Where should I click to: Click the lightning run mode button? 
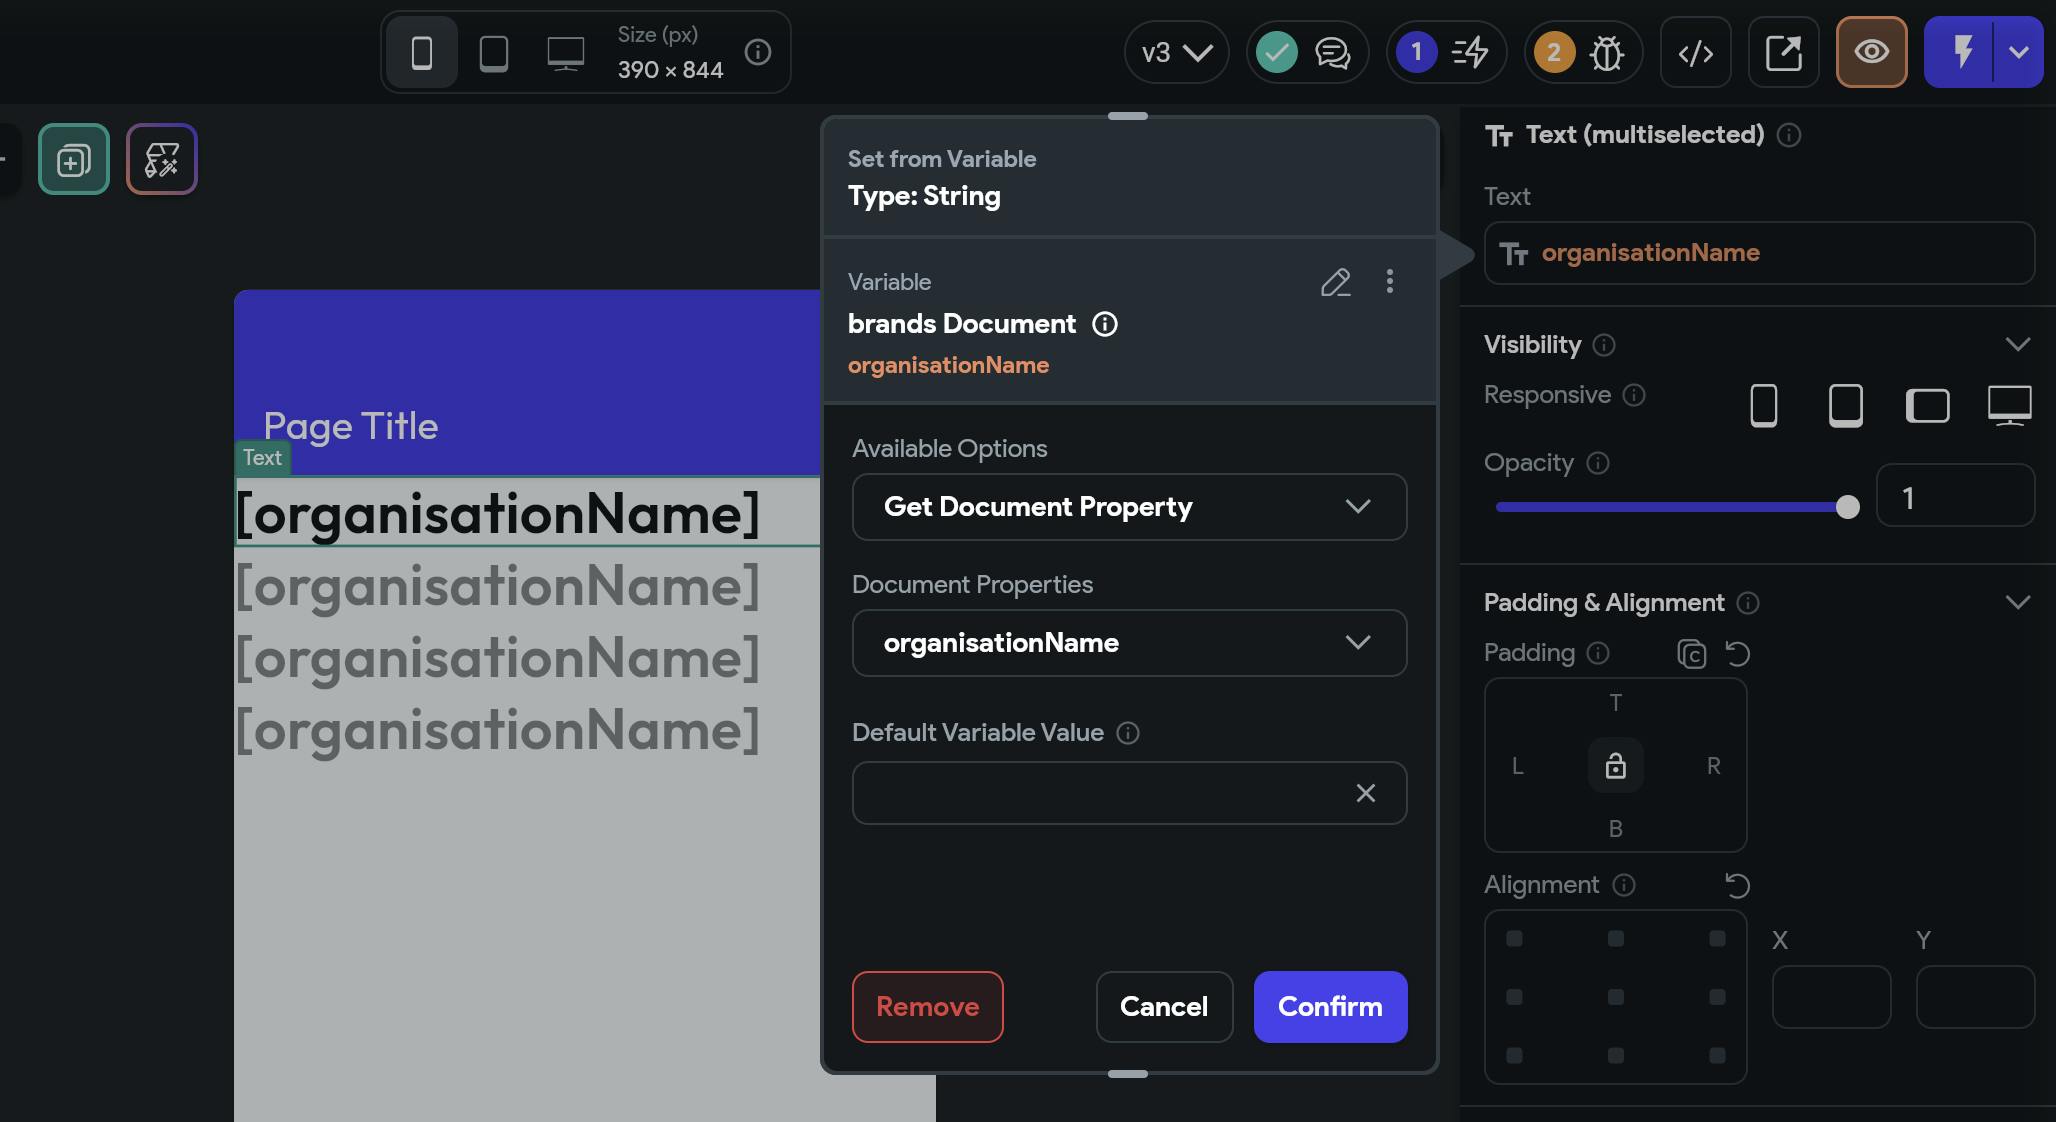[1961, 52]
